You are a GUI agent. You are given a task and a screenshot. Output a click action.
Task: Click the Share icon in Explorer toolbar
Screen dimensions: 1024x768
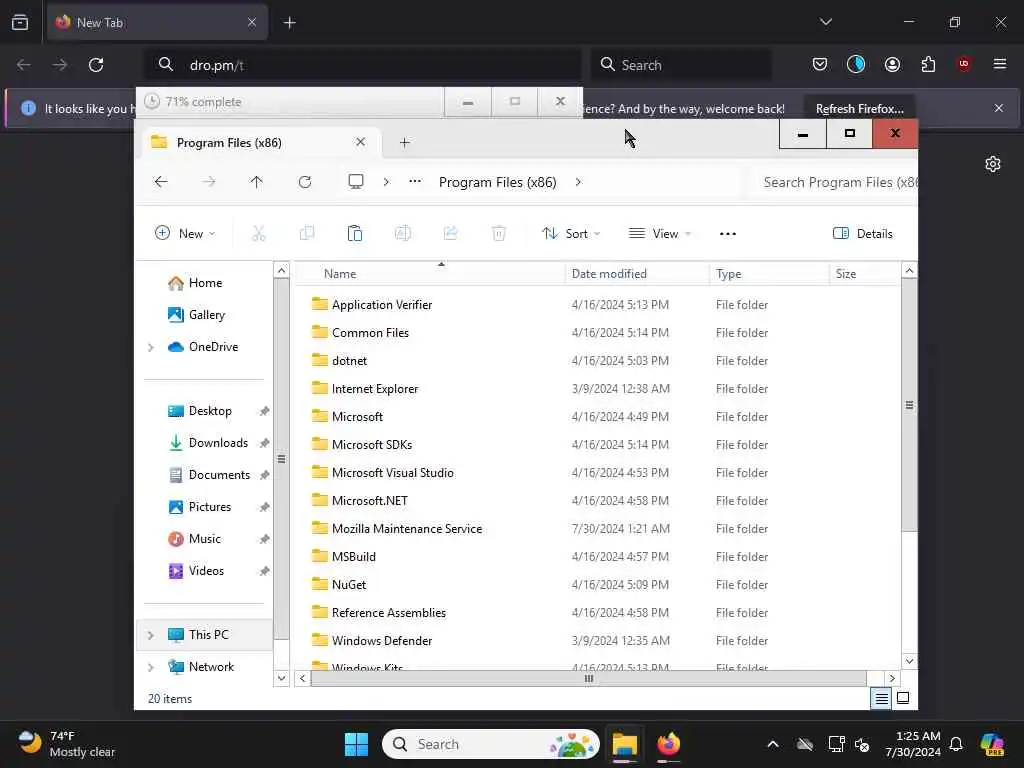pos(451,233)
